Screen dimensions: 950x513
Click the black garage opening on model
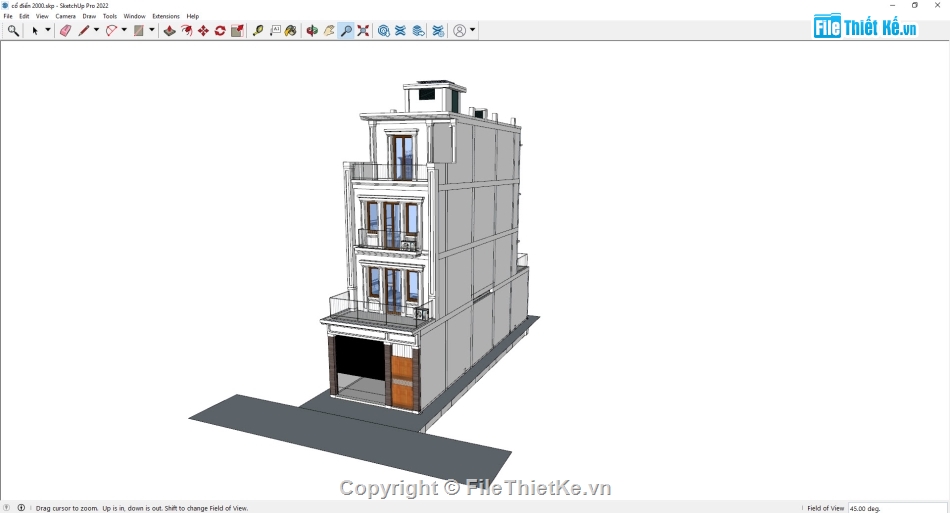click(x=360, y=357)
